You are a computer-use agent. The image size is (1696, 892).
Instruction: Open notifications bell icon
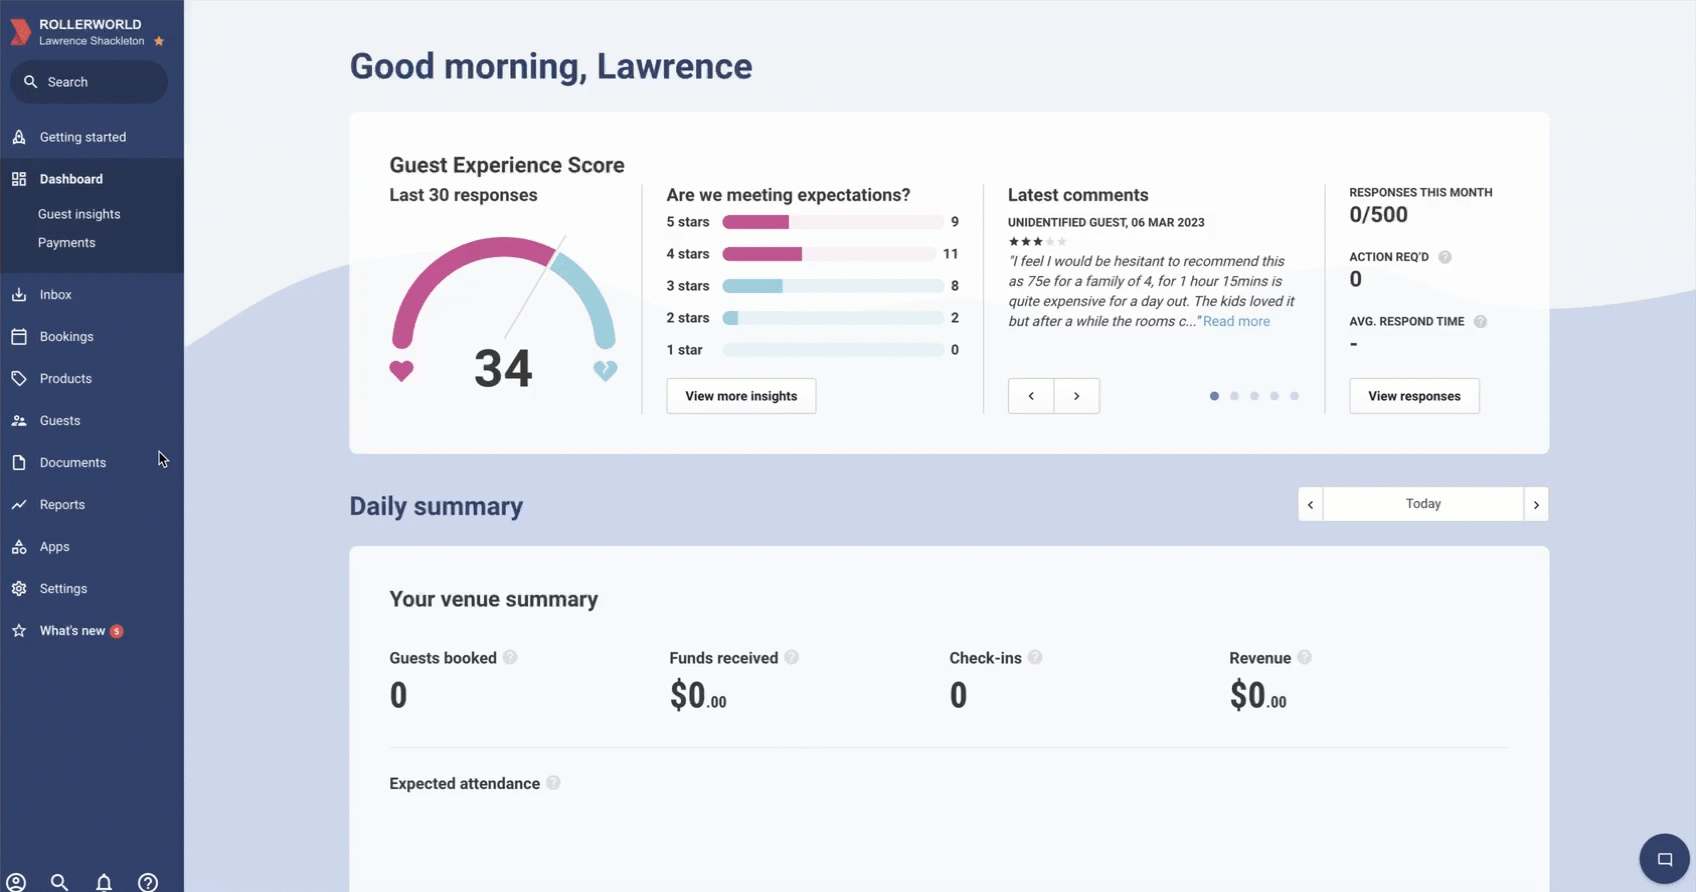pos(104,882)
